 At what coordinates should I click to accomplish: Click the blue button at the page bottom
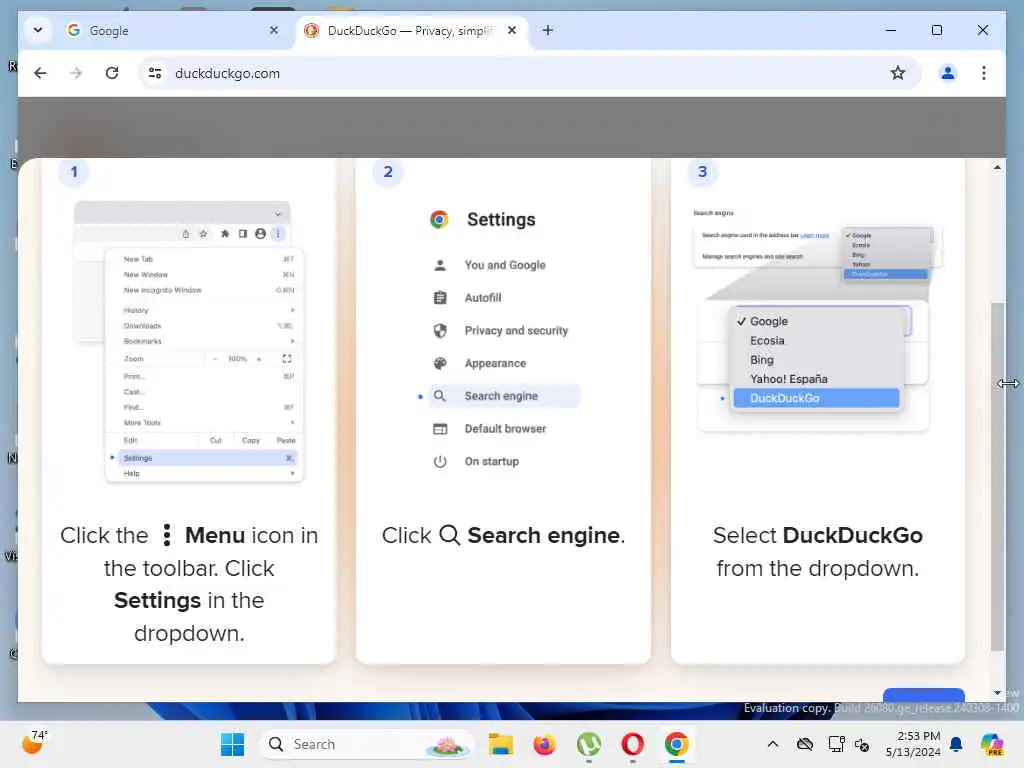coord(923,695)
